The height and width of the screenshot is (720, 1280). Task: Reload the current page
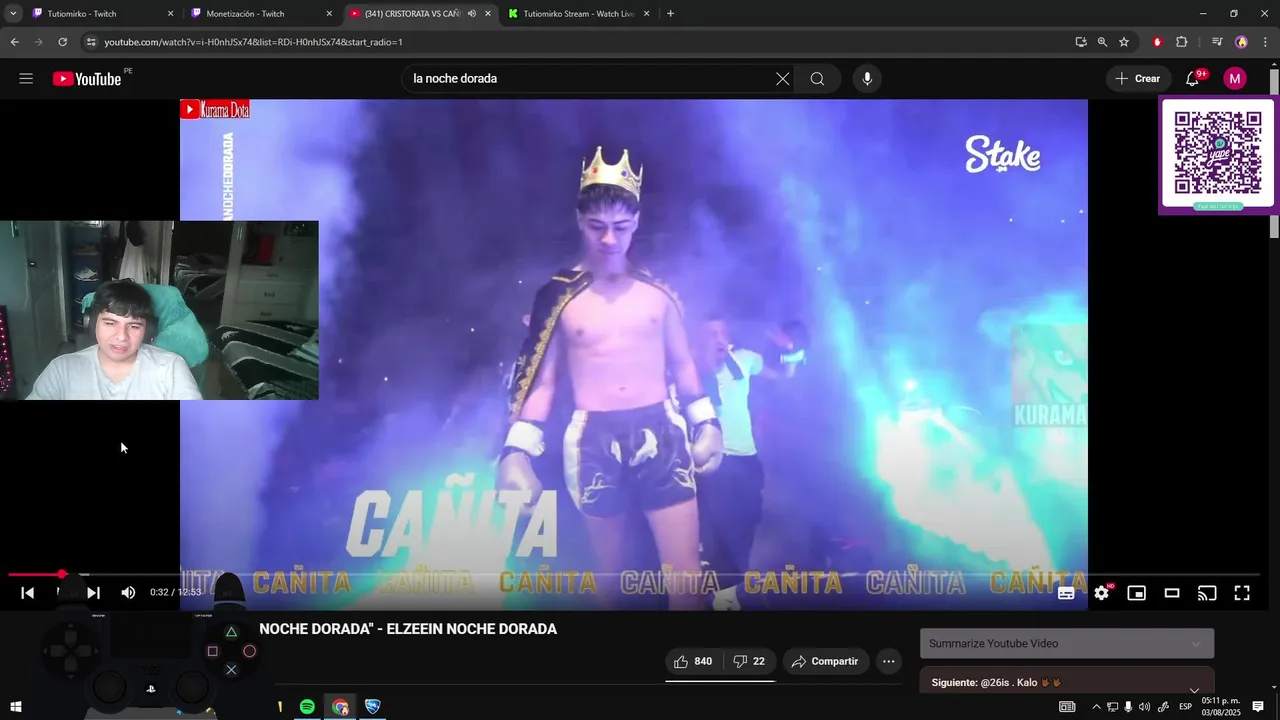click(62, 42)
